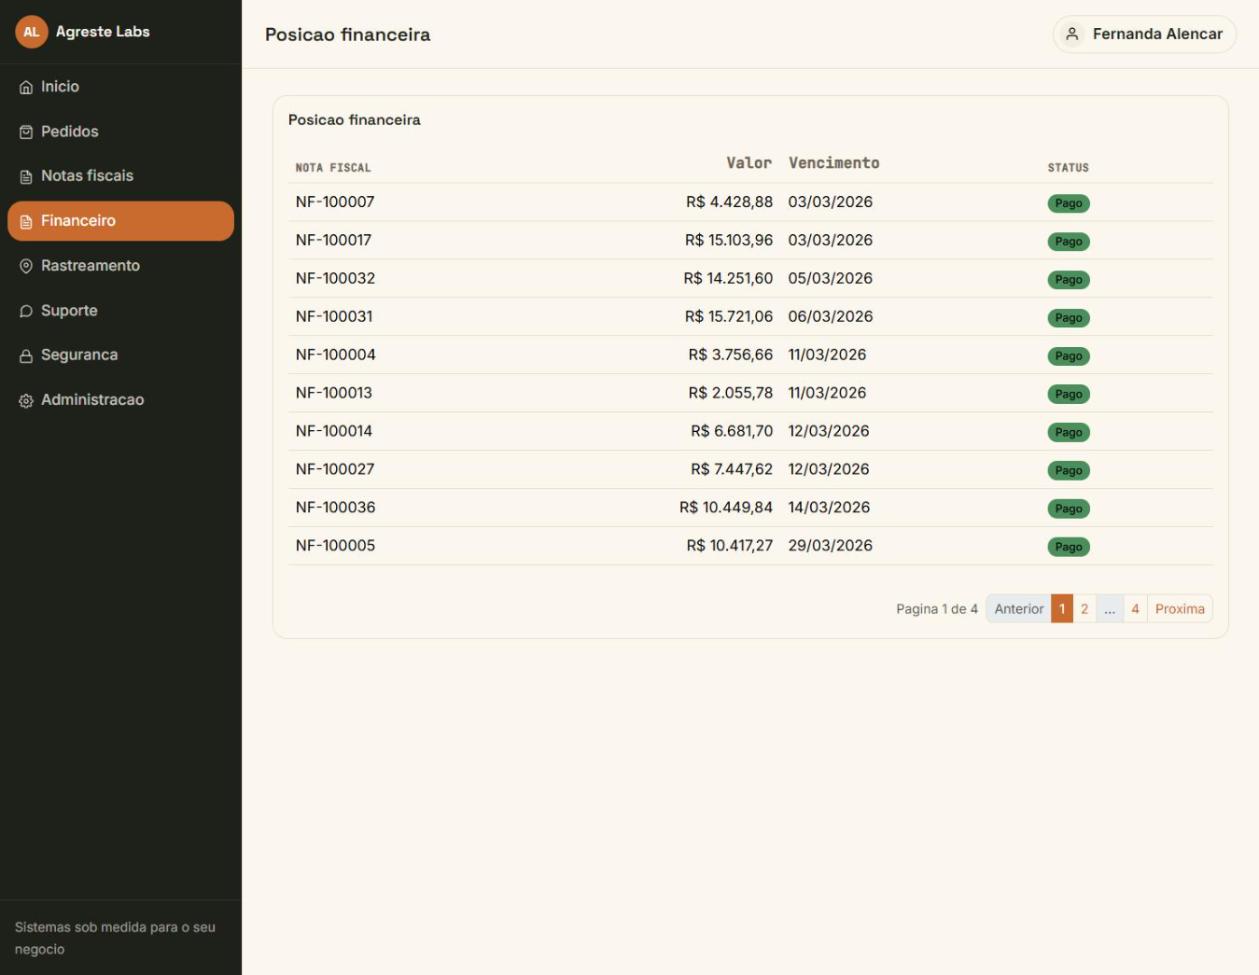Sort by the Status column header
The image size is (1259, 975).
click(1068, 168)
